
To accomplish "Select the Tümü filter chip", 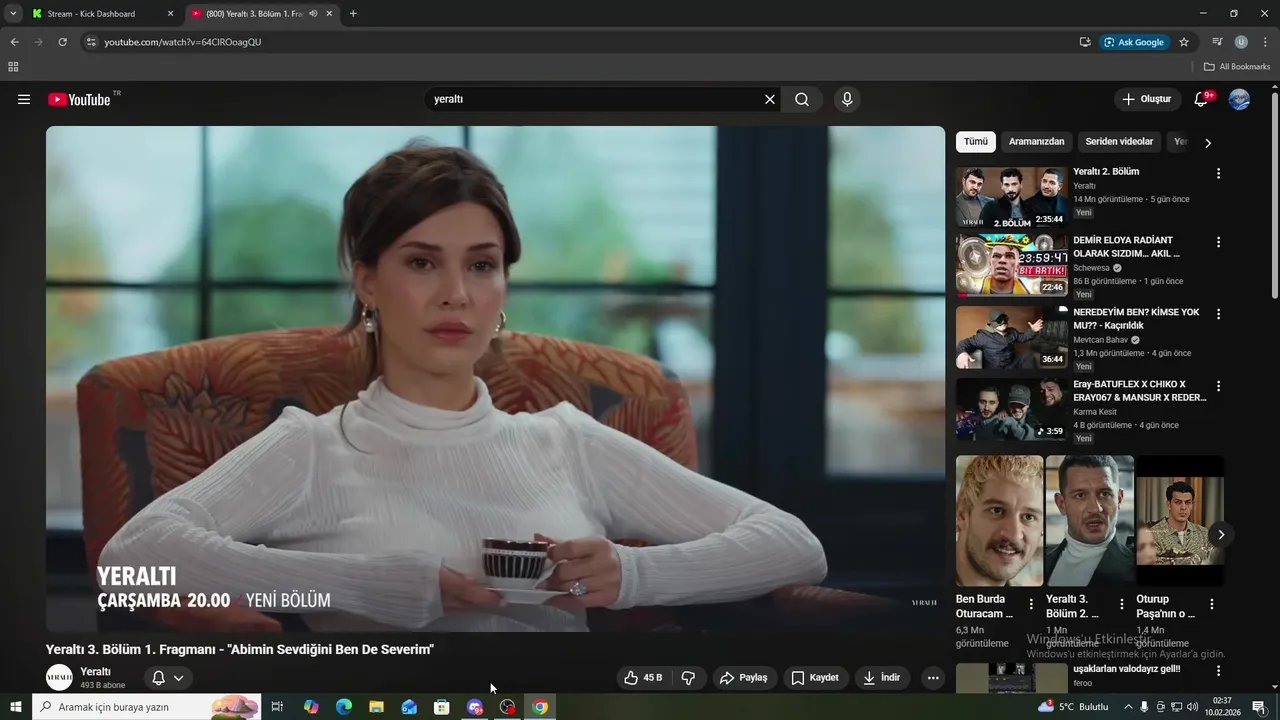I will coord(975,142).
